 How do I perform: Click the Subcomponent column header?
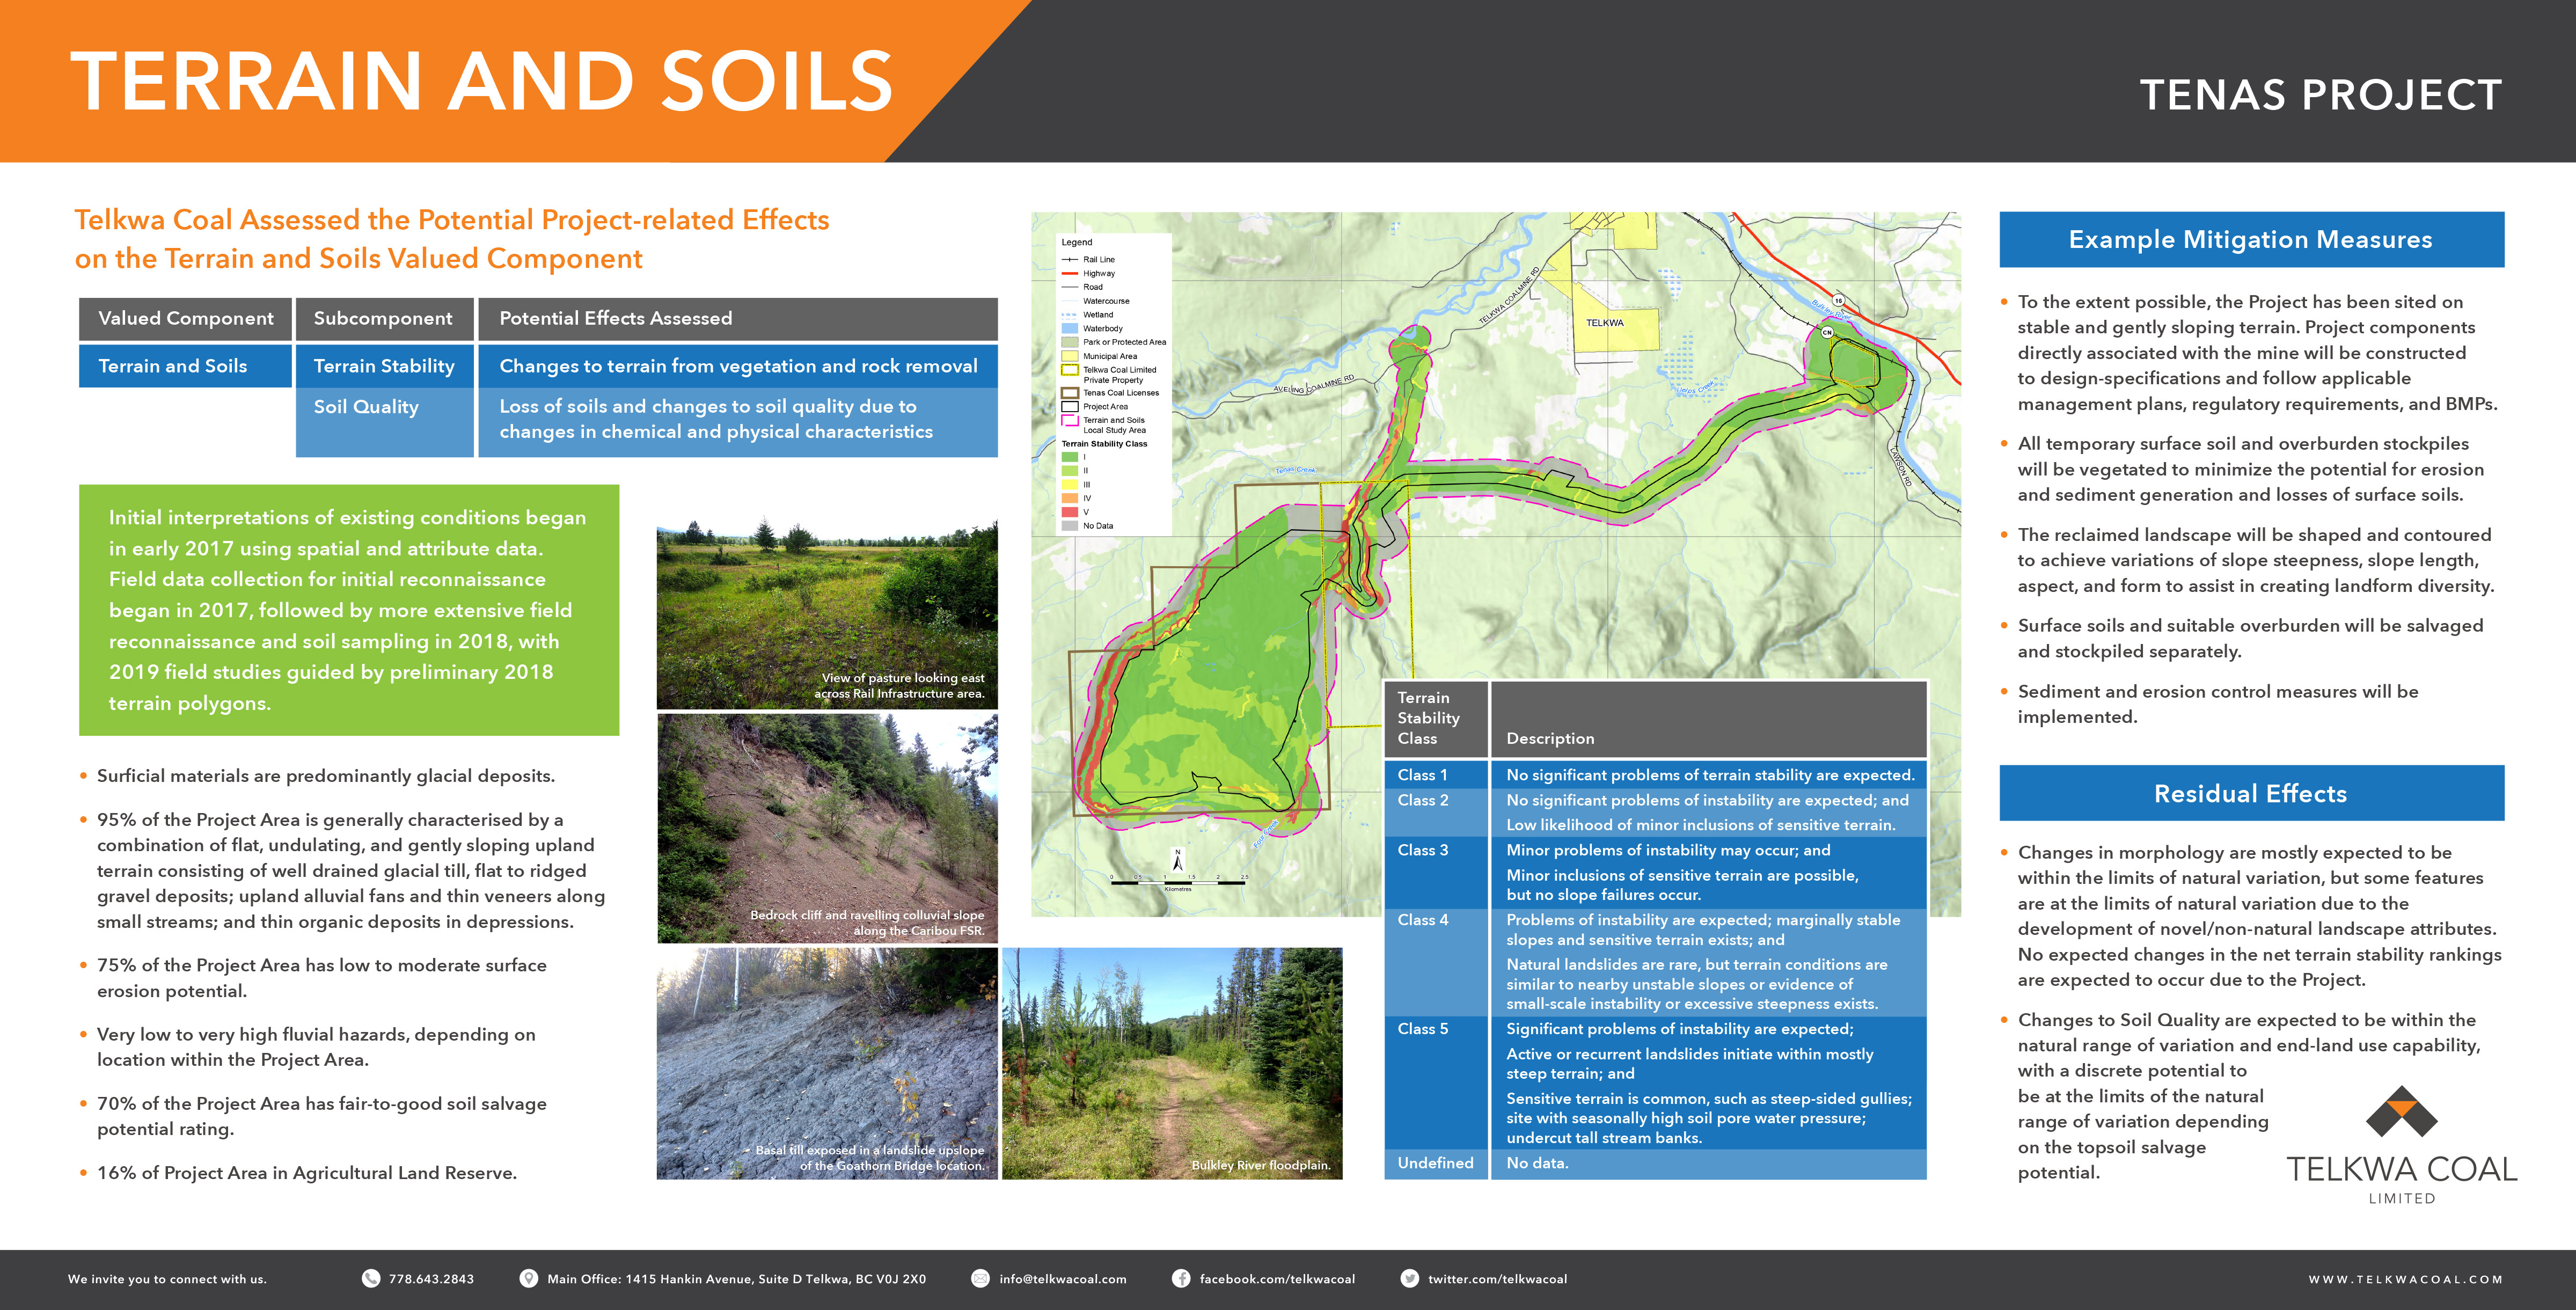(384, 318)
